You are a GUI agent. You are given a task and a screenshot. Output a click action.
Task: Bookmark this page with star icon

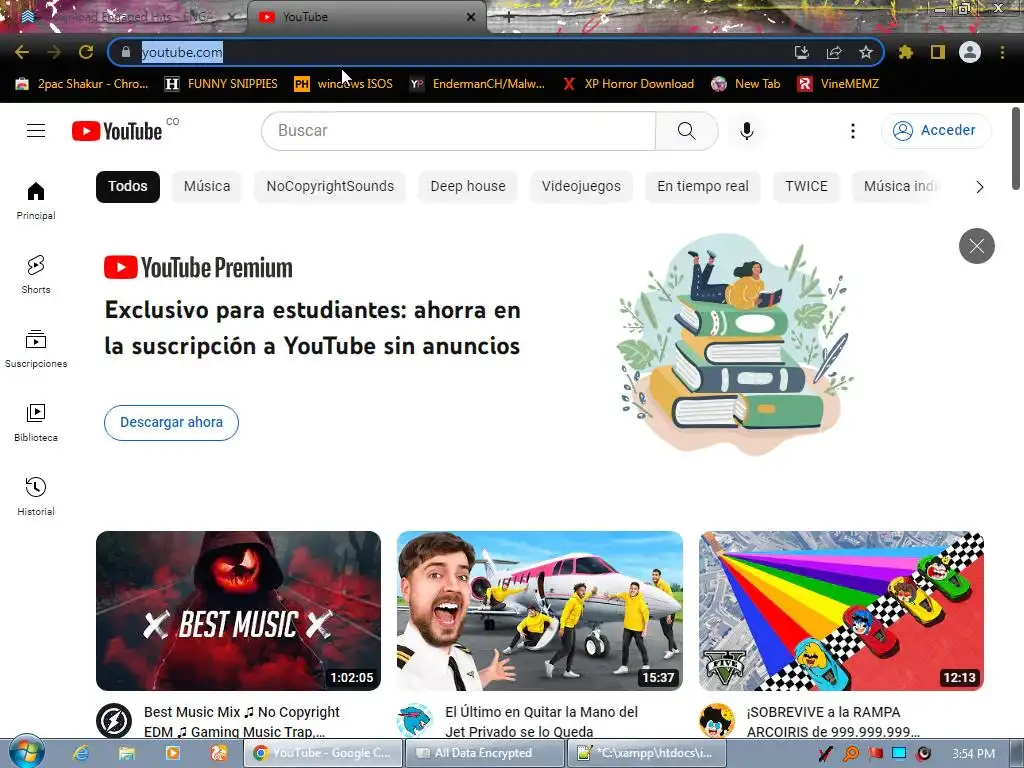click(865, 52)
